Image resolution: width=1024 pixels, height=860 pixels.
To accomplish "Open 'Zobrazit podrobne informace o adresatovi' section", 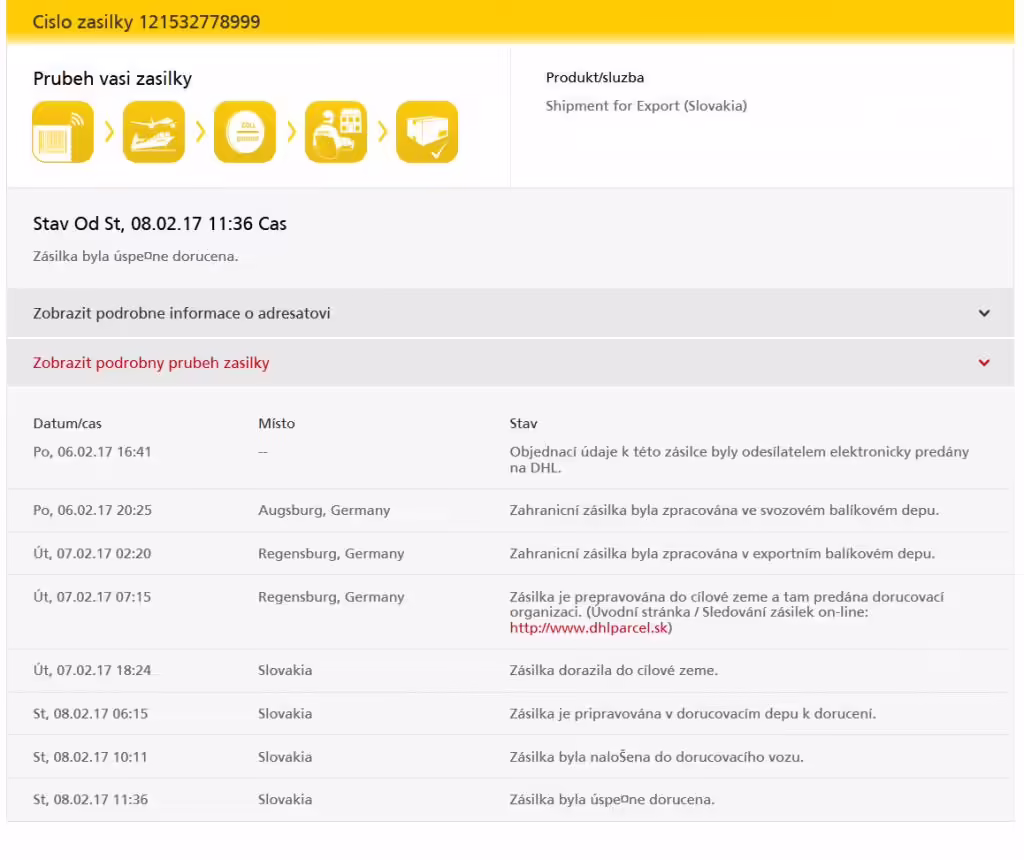I will 510,313.
